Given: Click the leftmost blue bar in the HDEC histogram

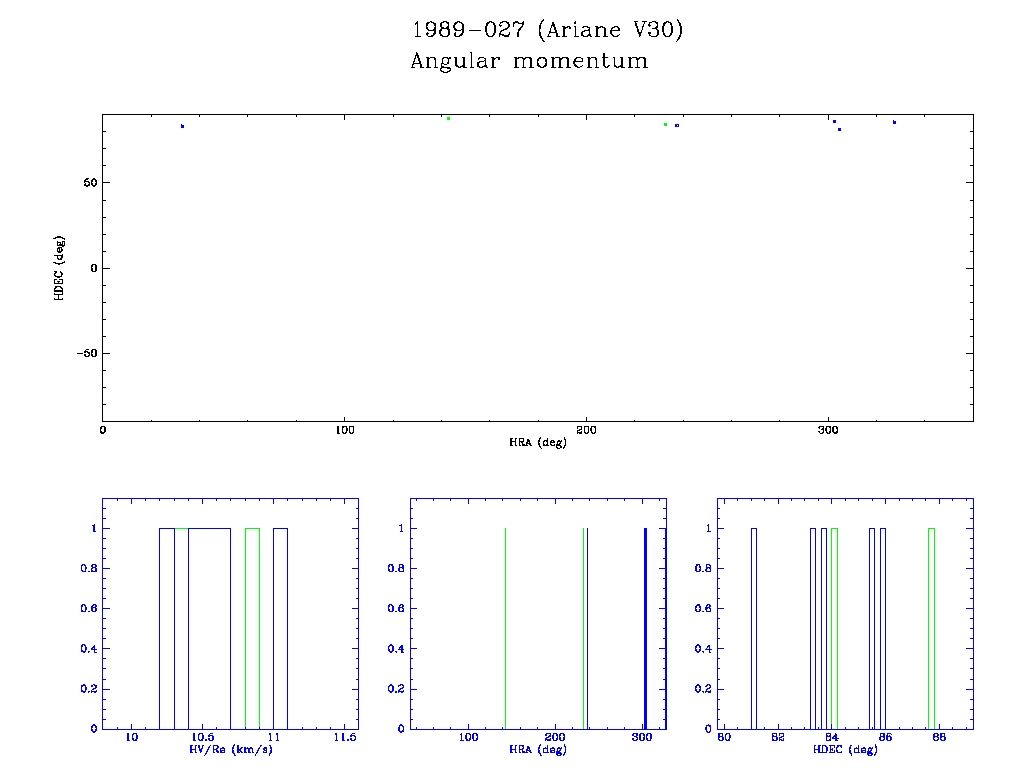Looking at the screenshot, I should pyautogui.click(x=754, y=628).
